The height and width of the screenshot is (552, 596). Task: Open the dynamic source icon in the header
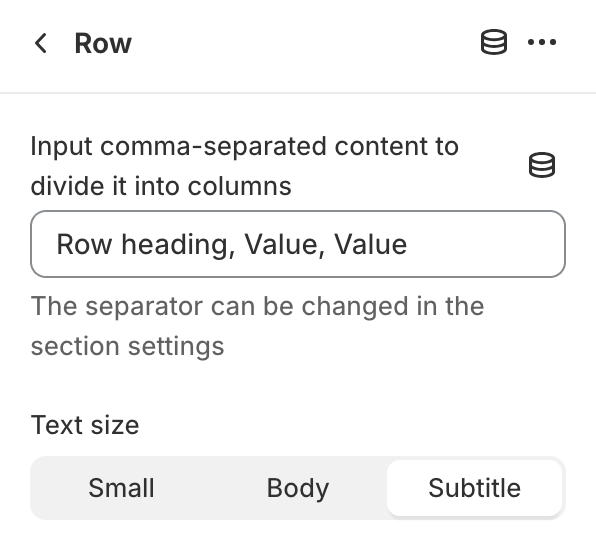pyautogui.click(x=494, y=42)
